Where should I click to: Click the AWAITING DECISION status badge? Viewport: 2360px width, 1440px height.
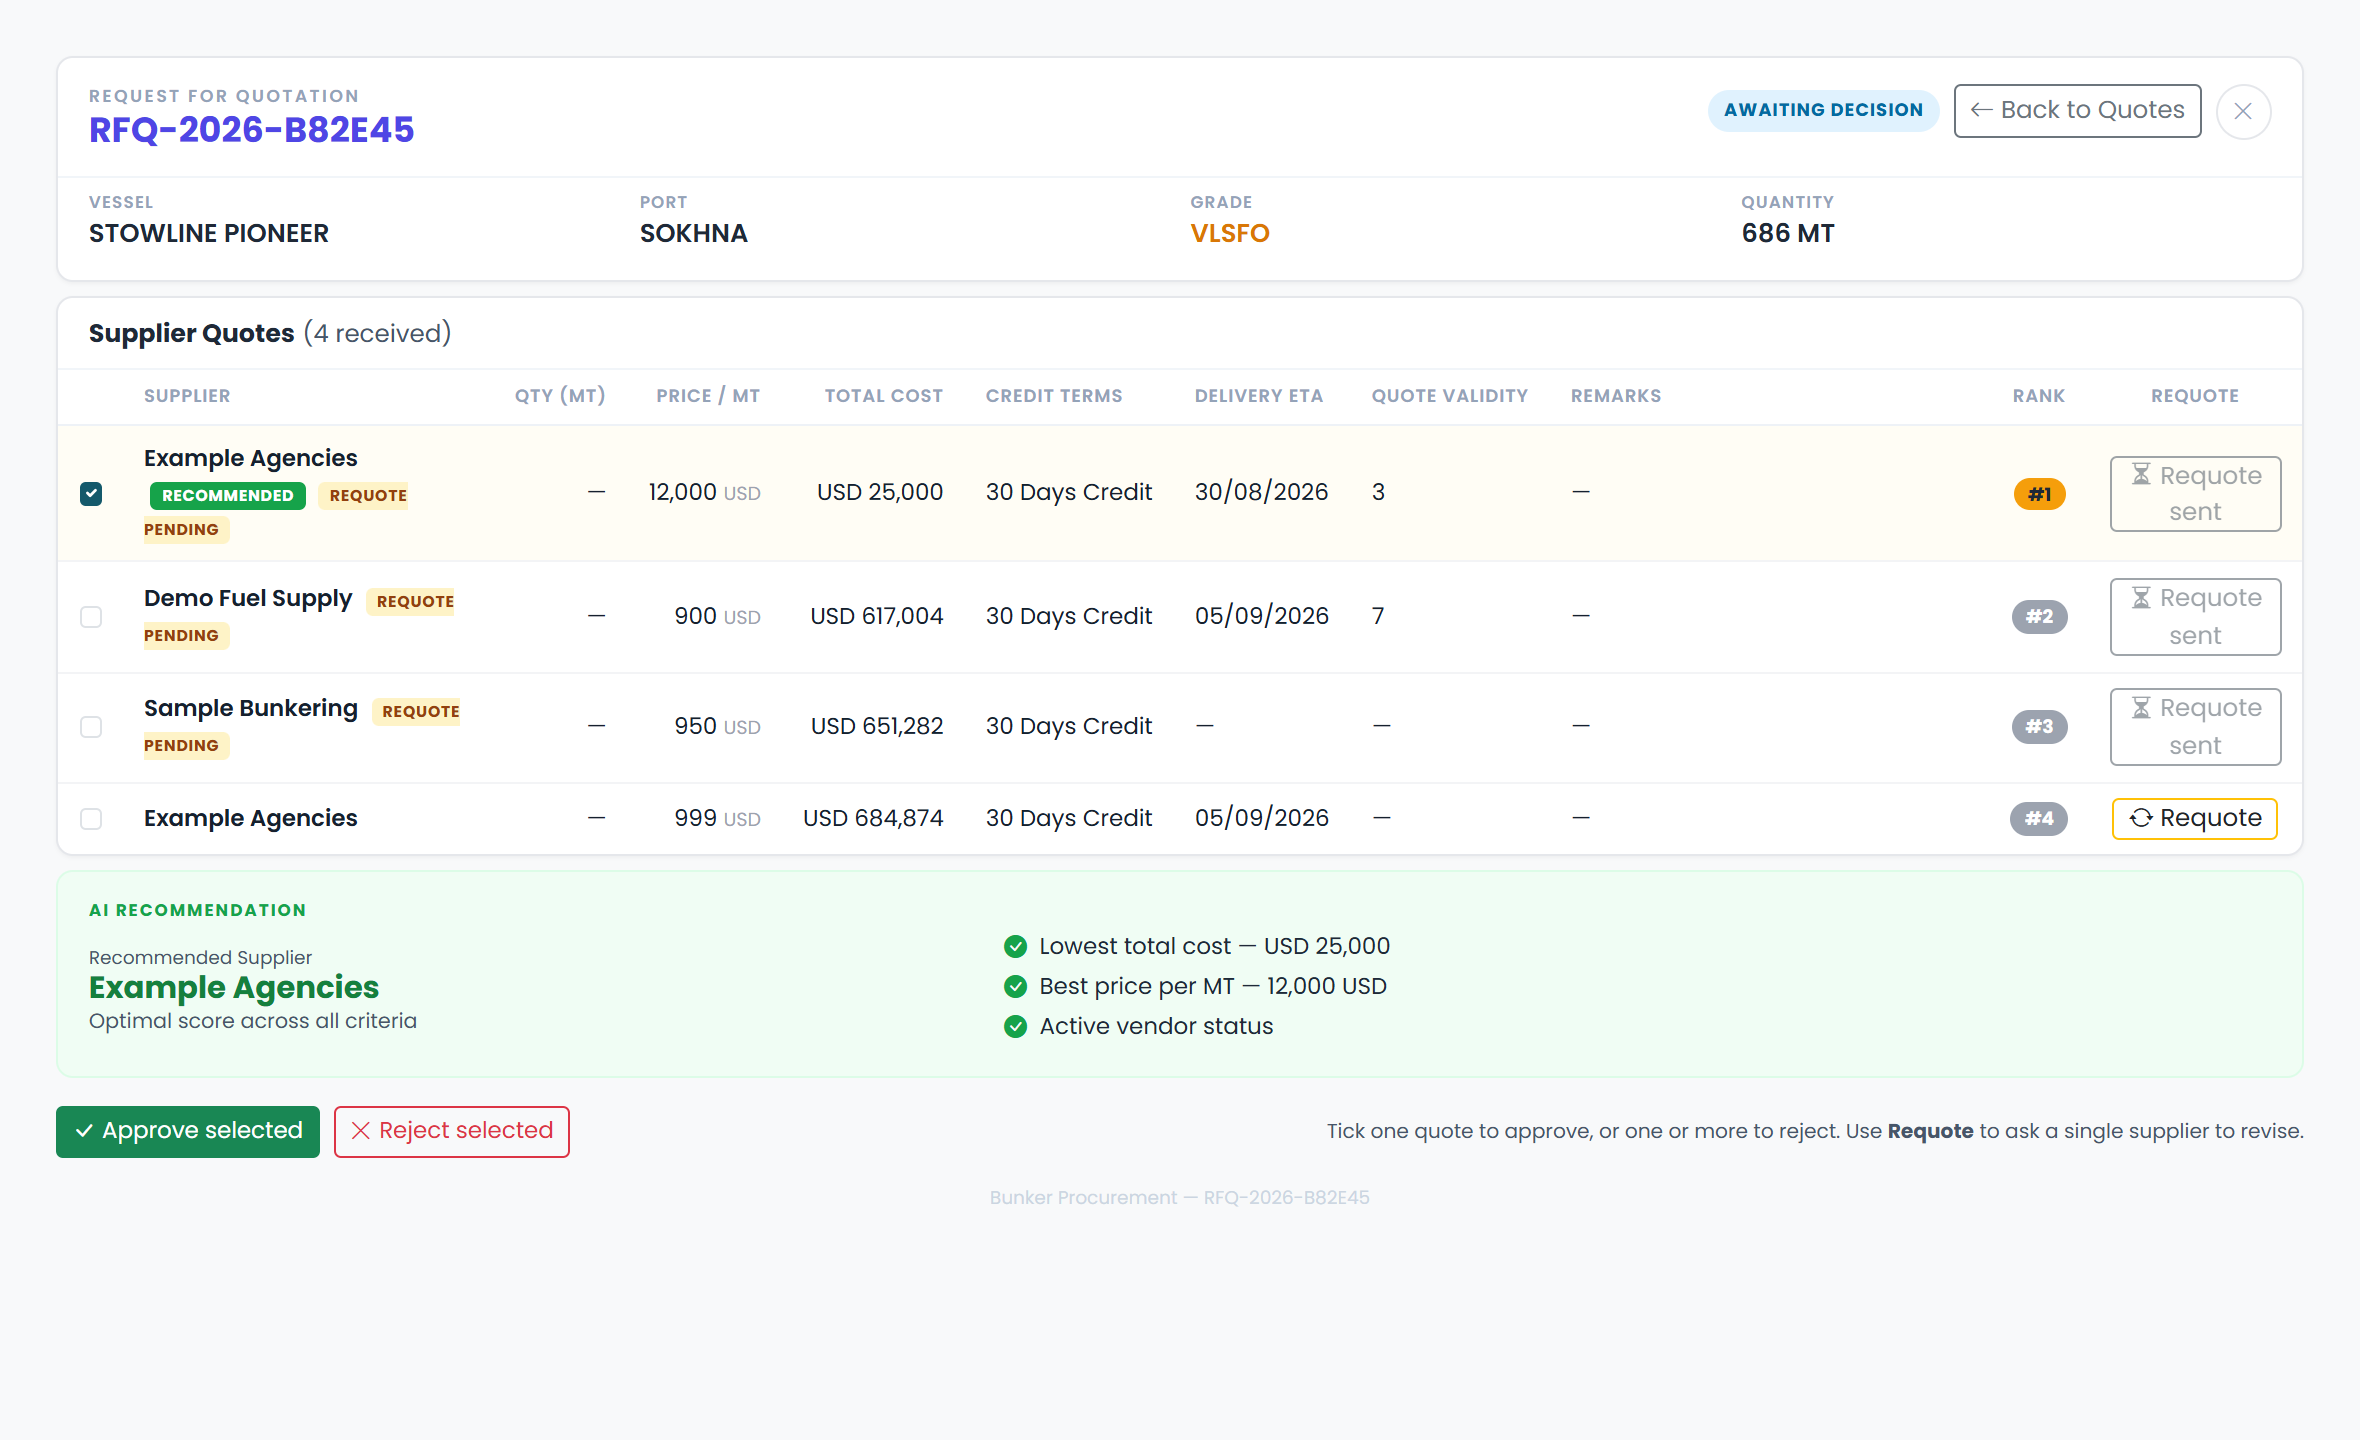tap(1823, 110)
